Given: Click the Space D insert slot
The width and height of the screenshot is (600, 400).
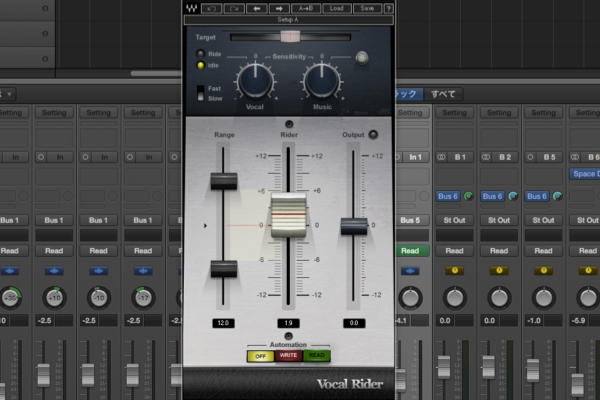Looking at the screenshot, I should pos(585,174).
